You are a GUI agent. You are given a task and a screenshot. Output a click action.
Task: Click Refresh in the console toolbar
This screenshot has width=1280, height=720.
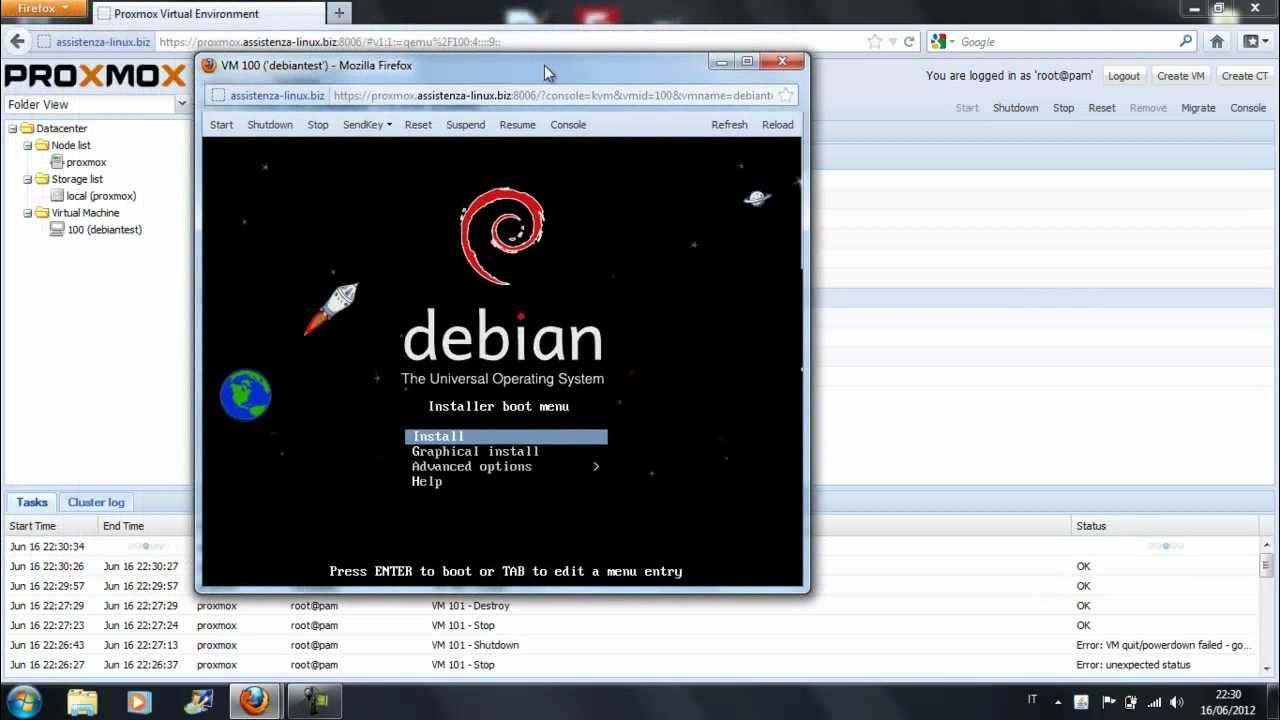coord(729,125)
